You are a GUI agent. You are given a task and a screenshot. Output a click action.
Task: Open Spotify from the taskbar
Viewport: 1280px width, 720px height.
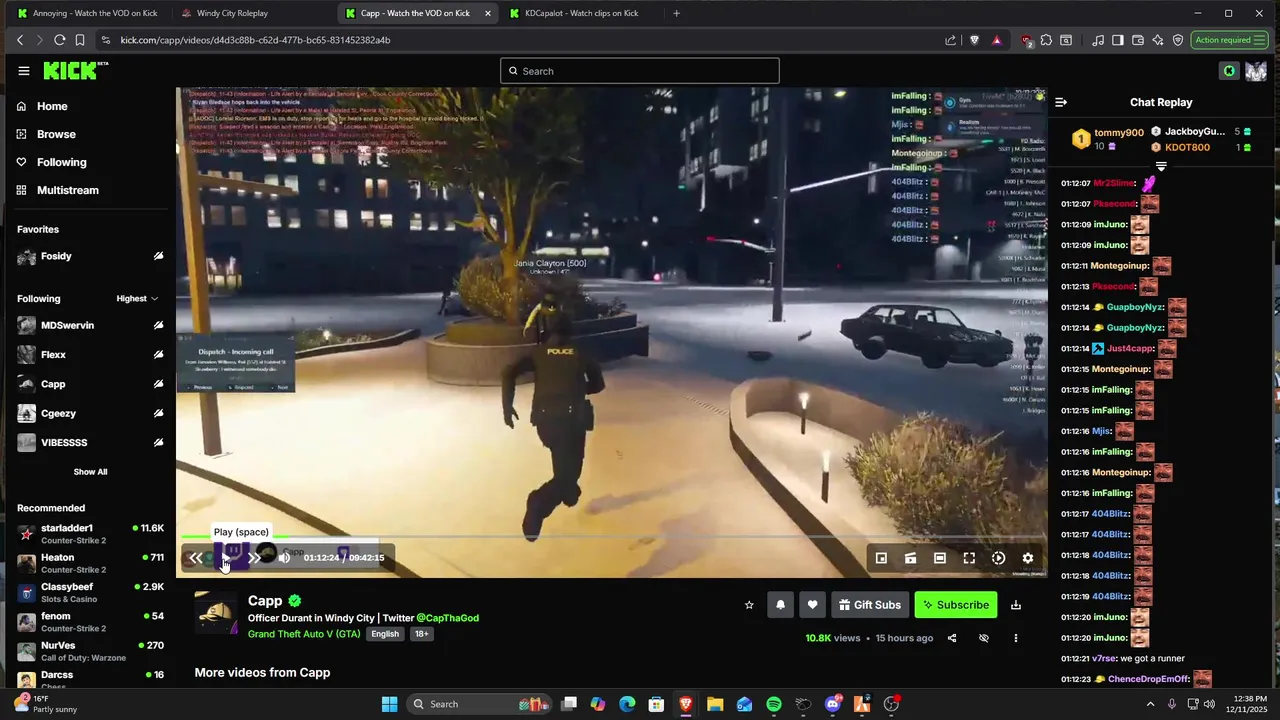coord(774,704)
